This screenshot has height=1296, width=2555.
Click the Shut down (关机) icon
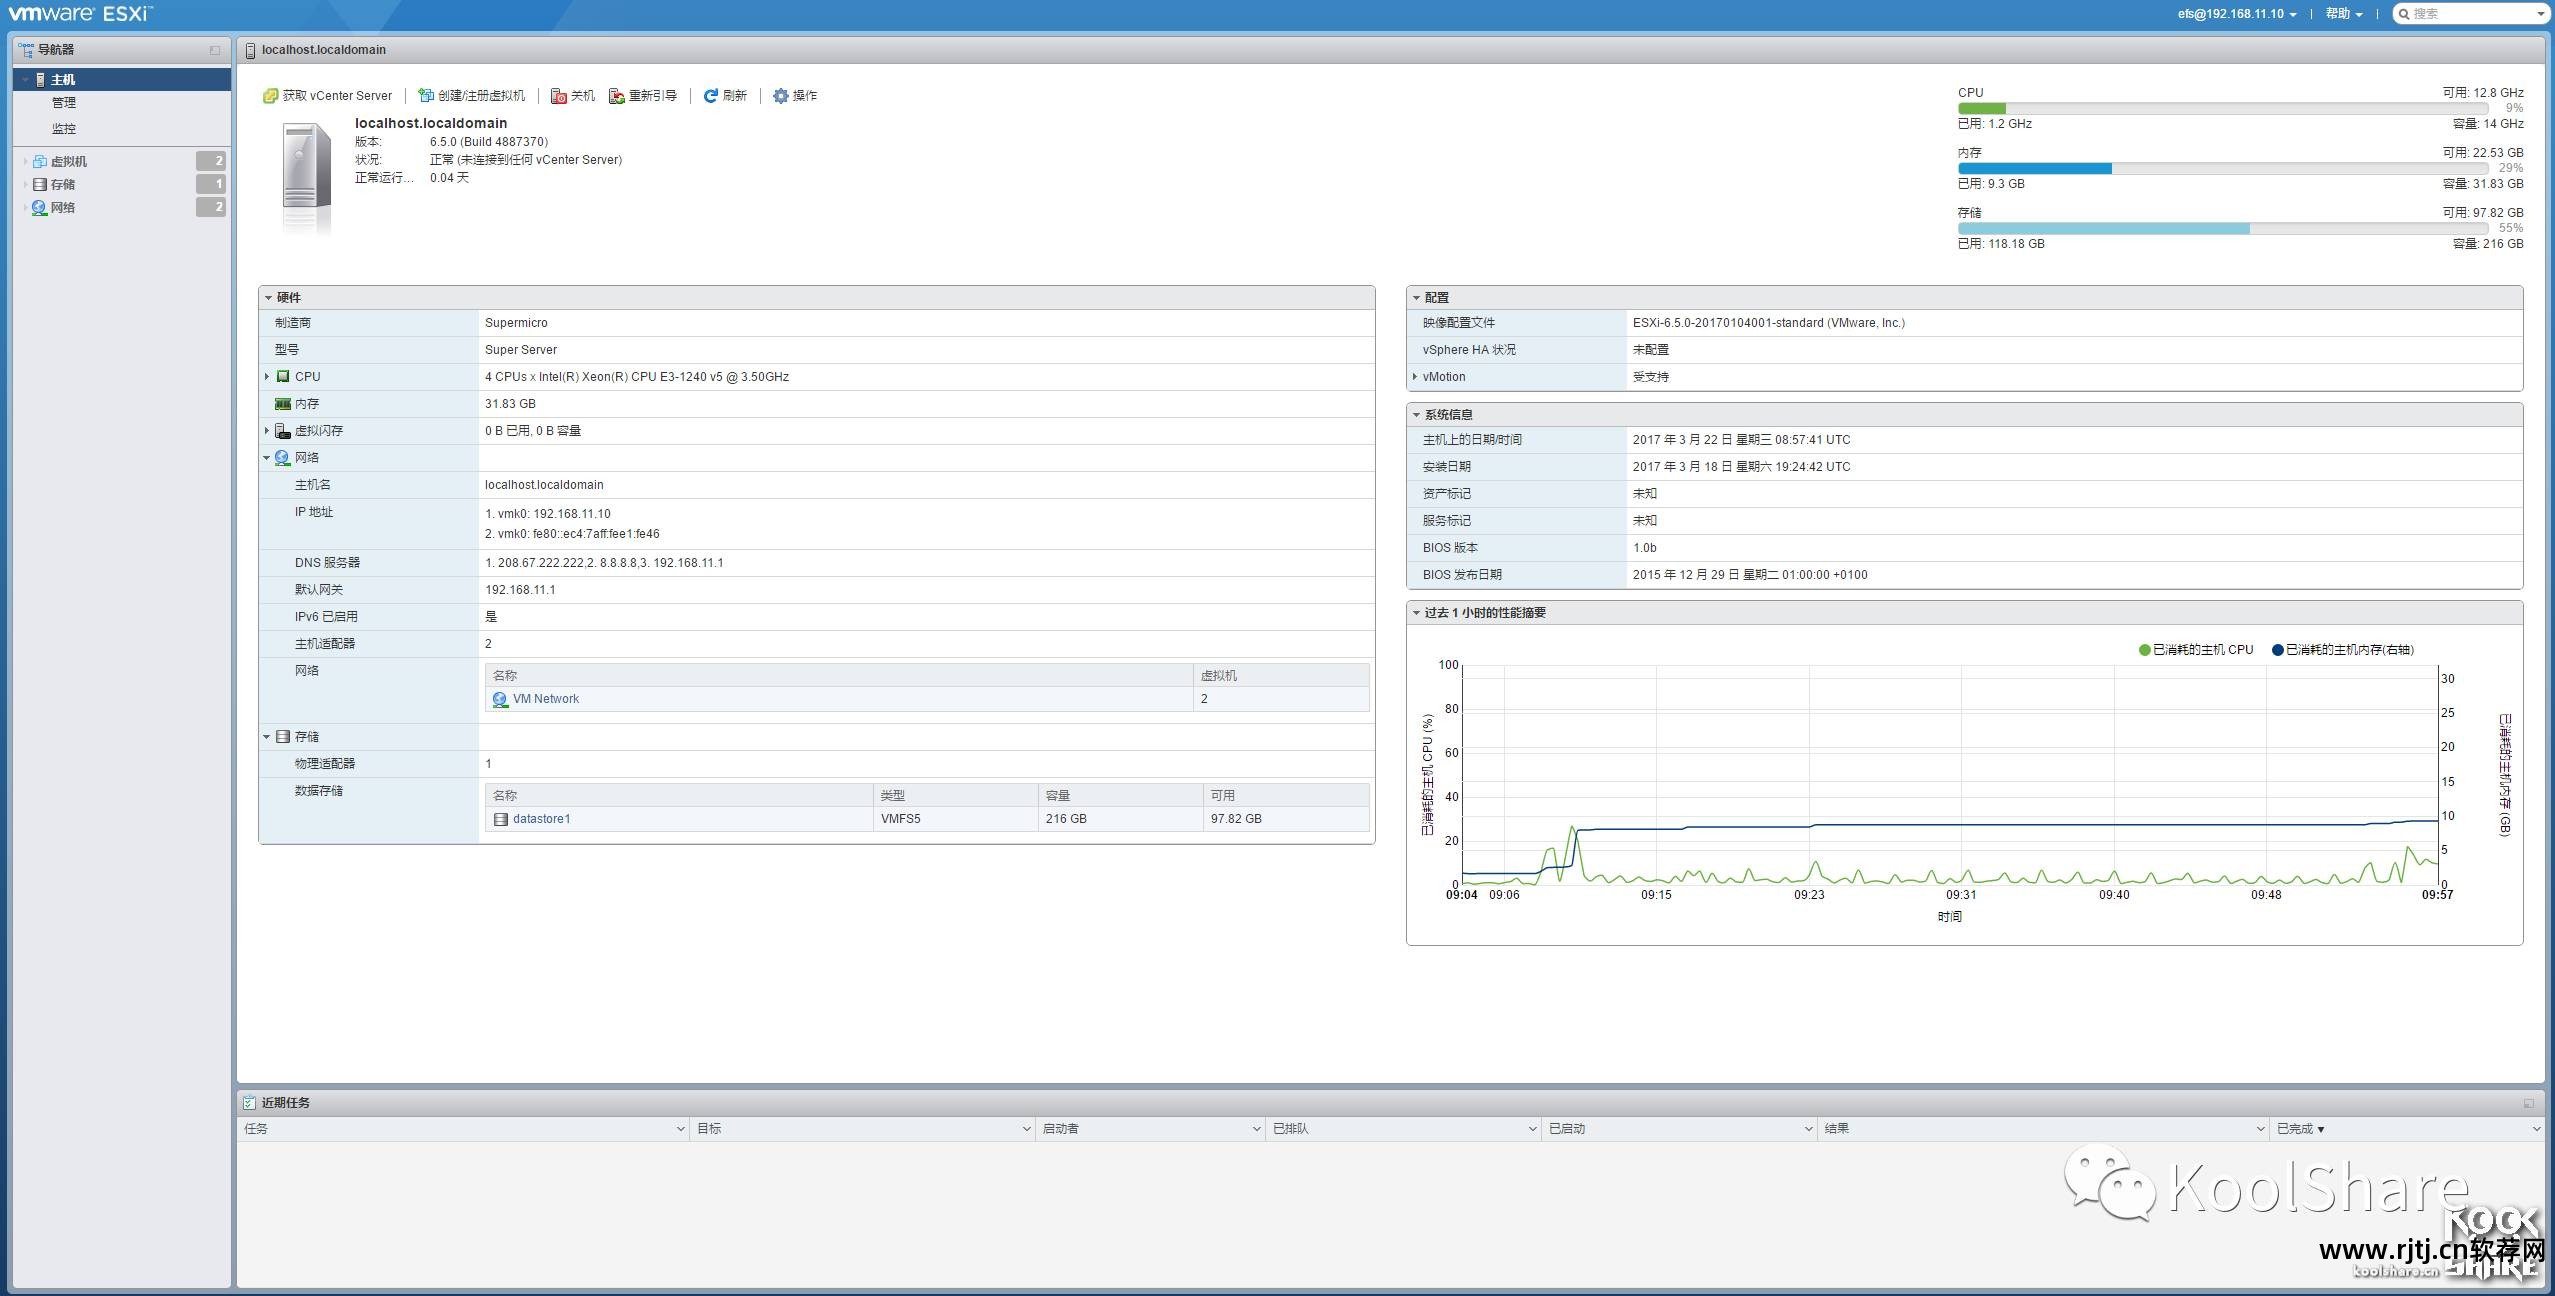coord(559,96)
